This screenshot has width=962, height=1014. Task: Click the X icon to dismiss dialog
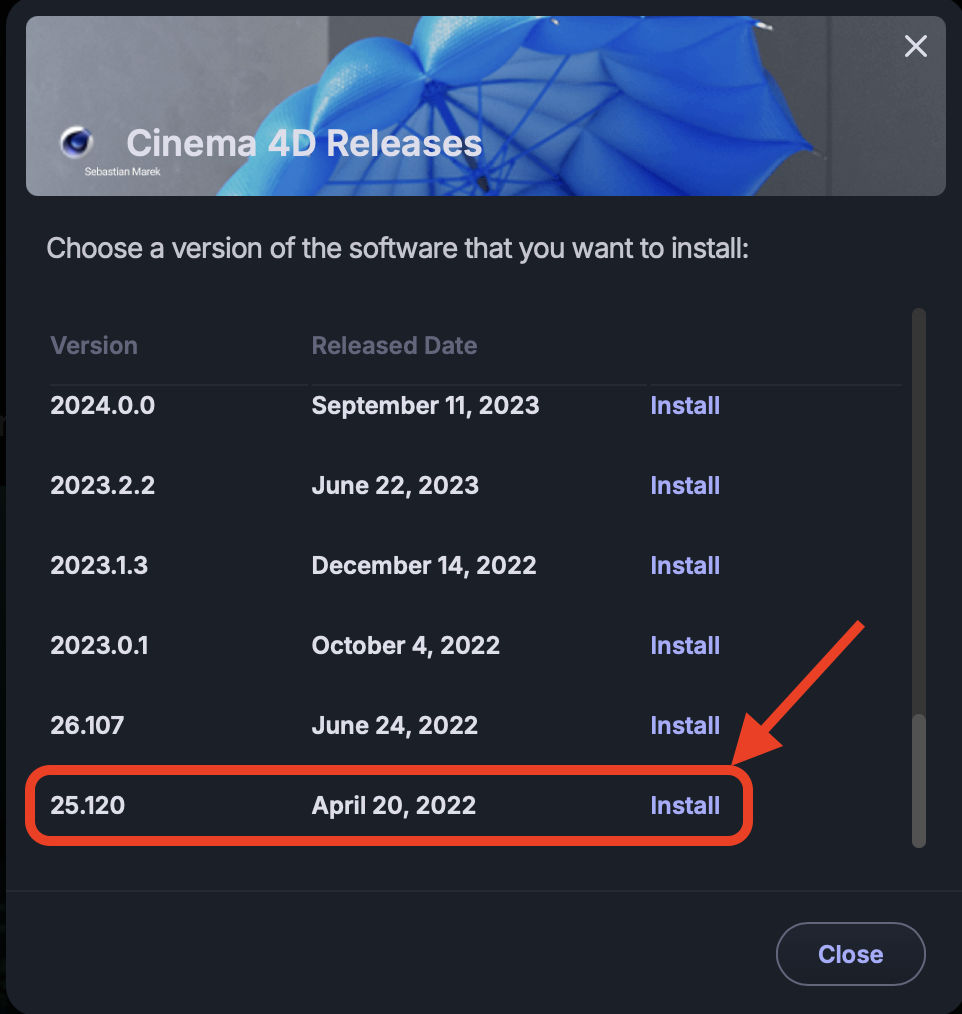click(915, 46)
